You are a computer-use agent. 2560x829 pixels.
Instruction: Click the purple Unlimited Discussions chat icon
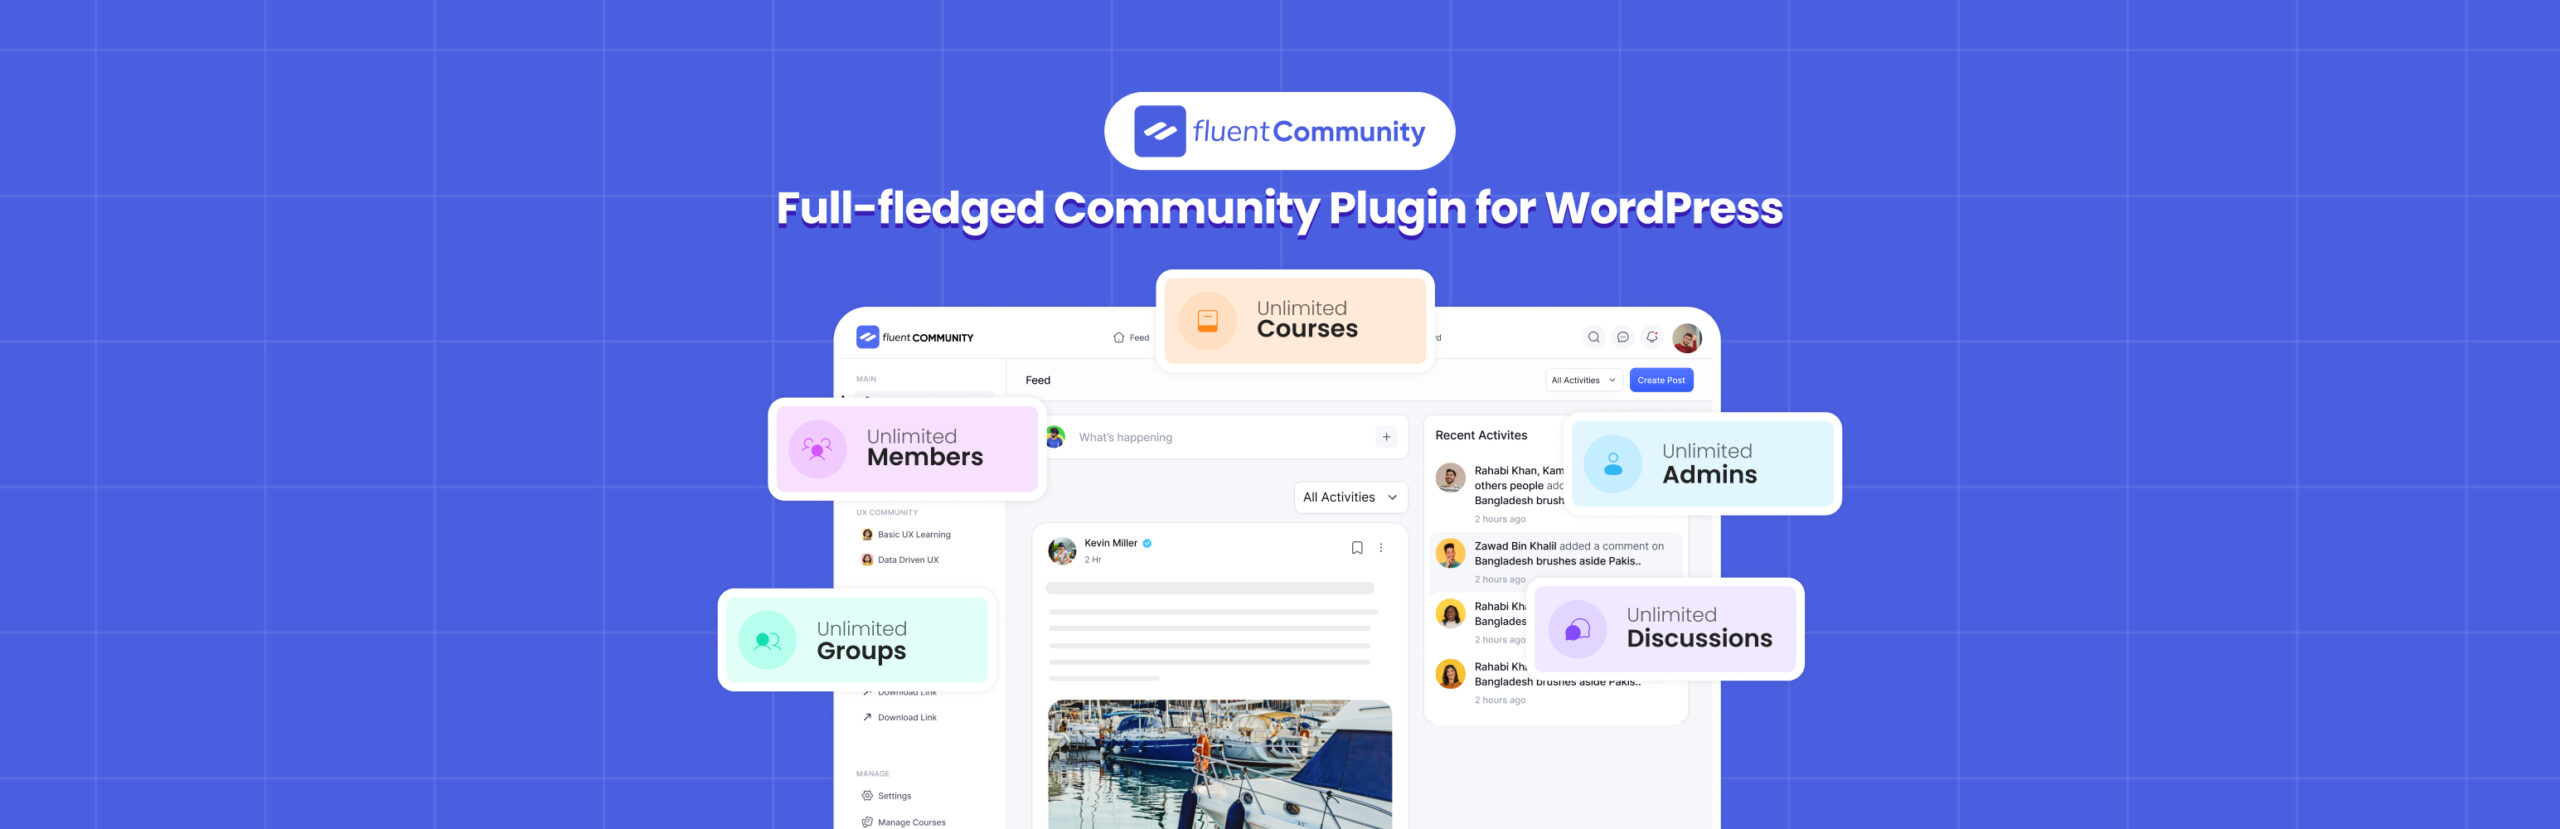(x=1577, y=629)
